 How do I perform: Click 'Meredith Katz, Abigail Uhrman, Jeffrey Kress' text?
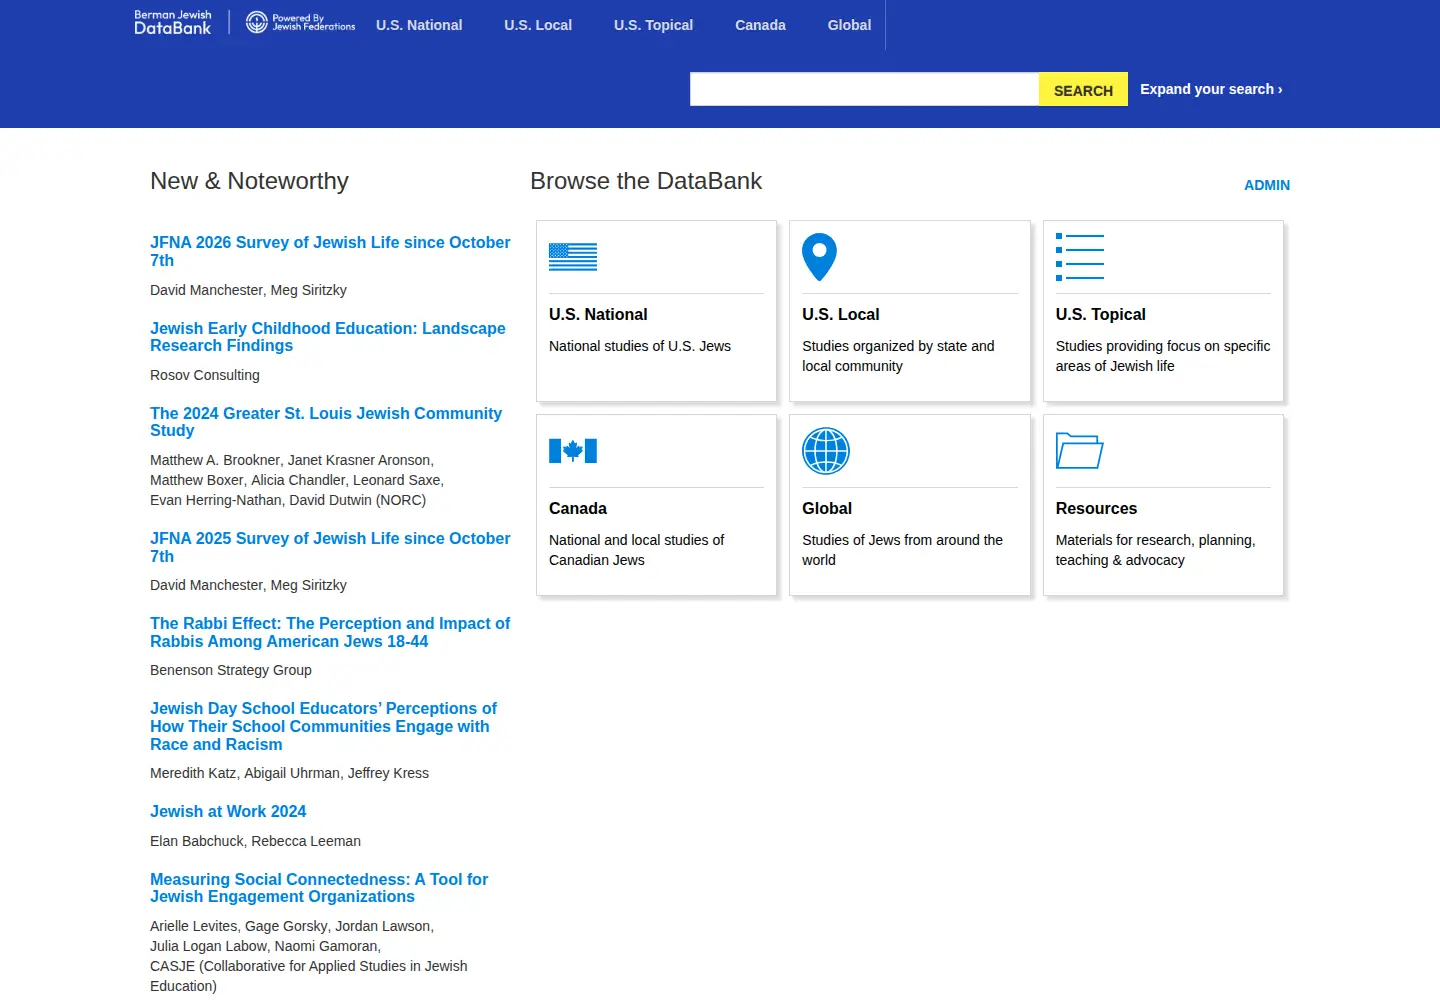pos(289,773)
